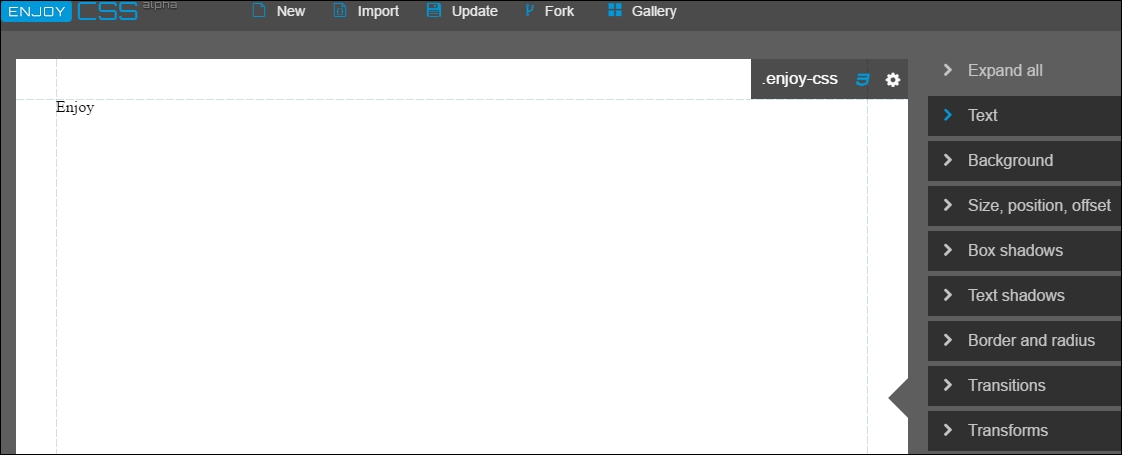Open Size, position, offset label

1039,206
